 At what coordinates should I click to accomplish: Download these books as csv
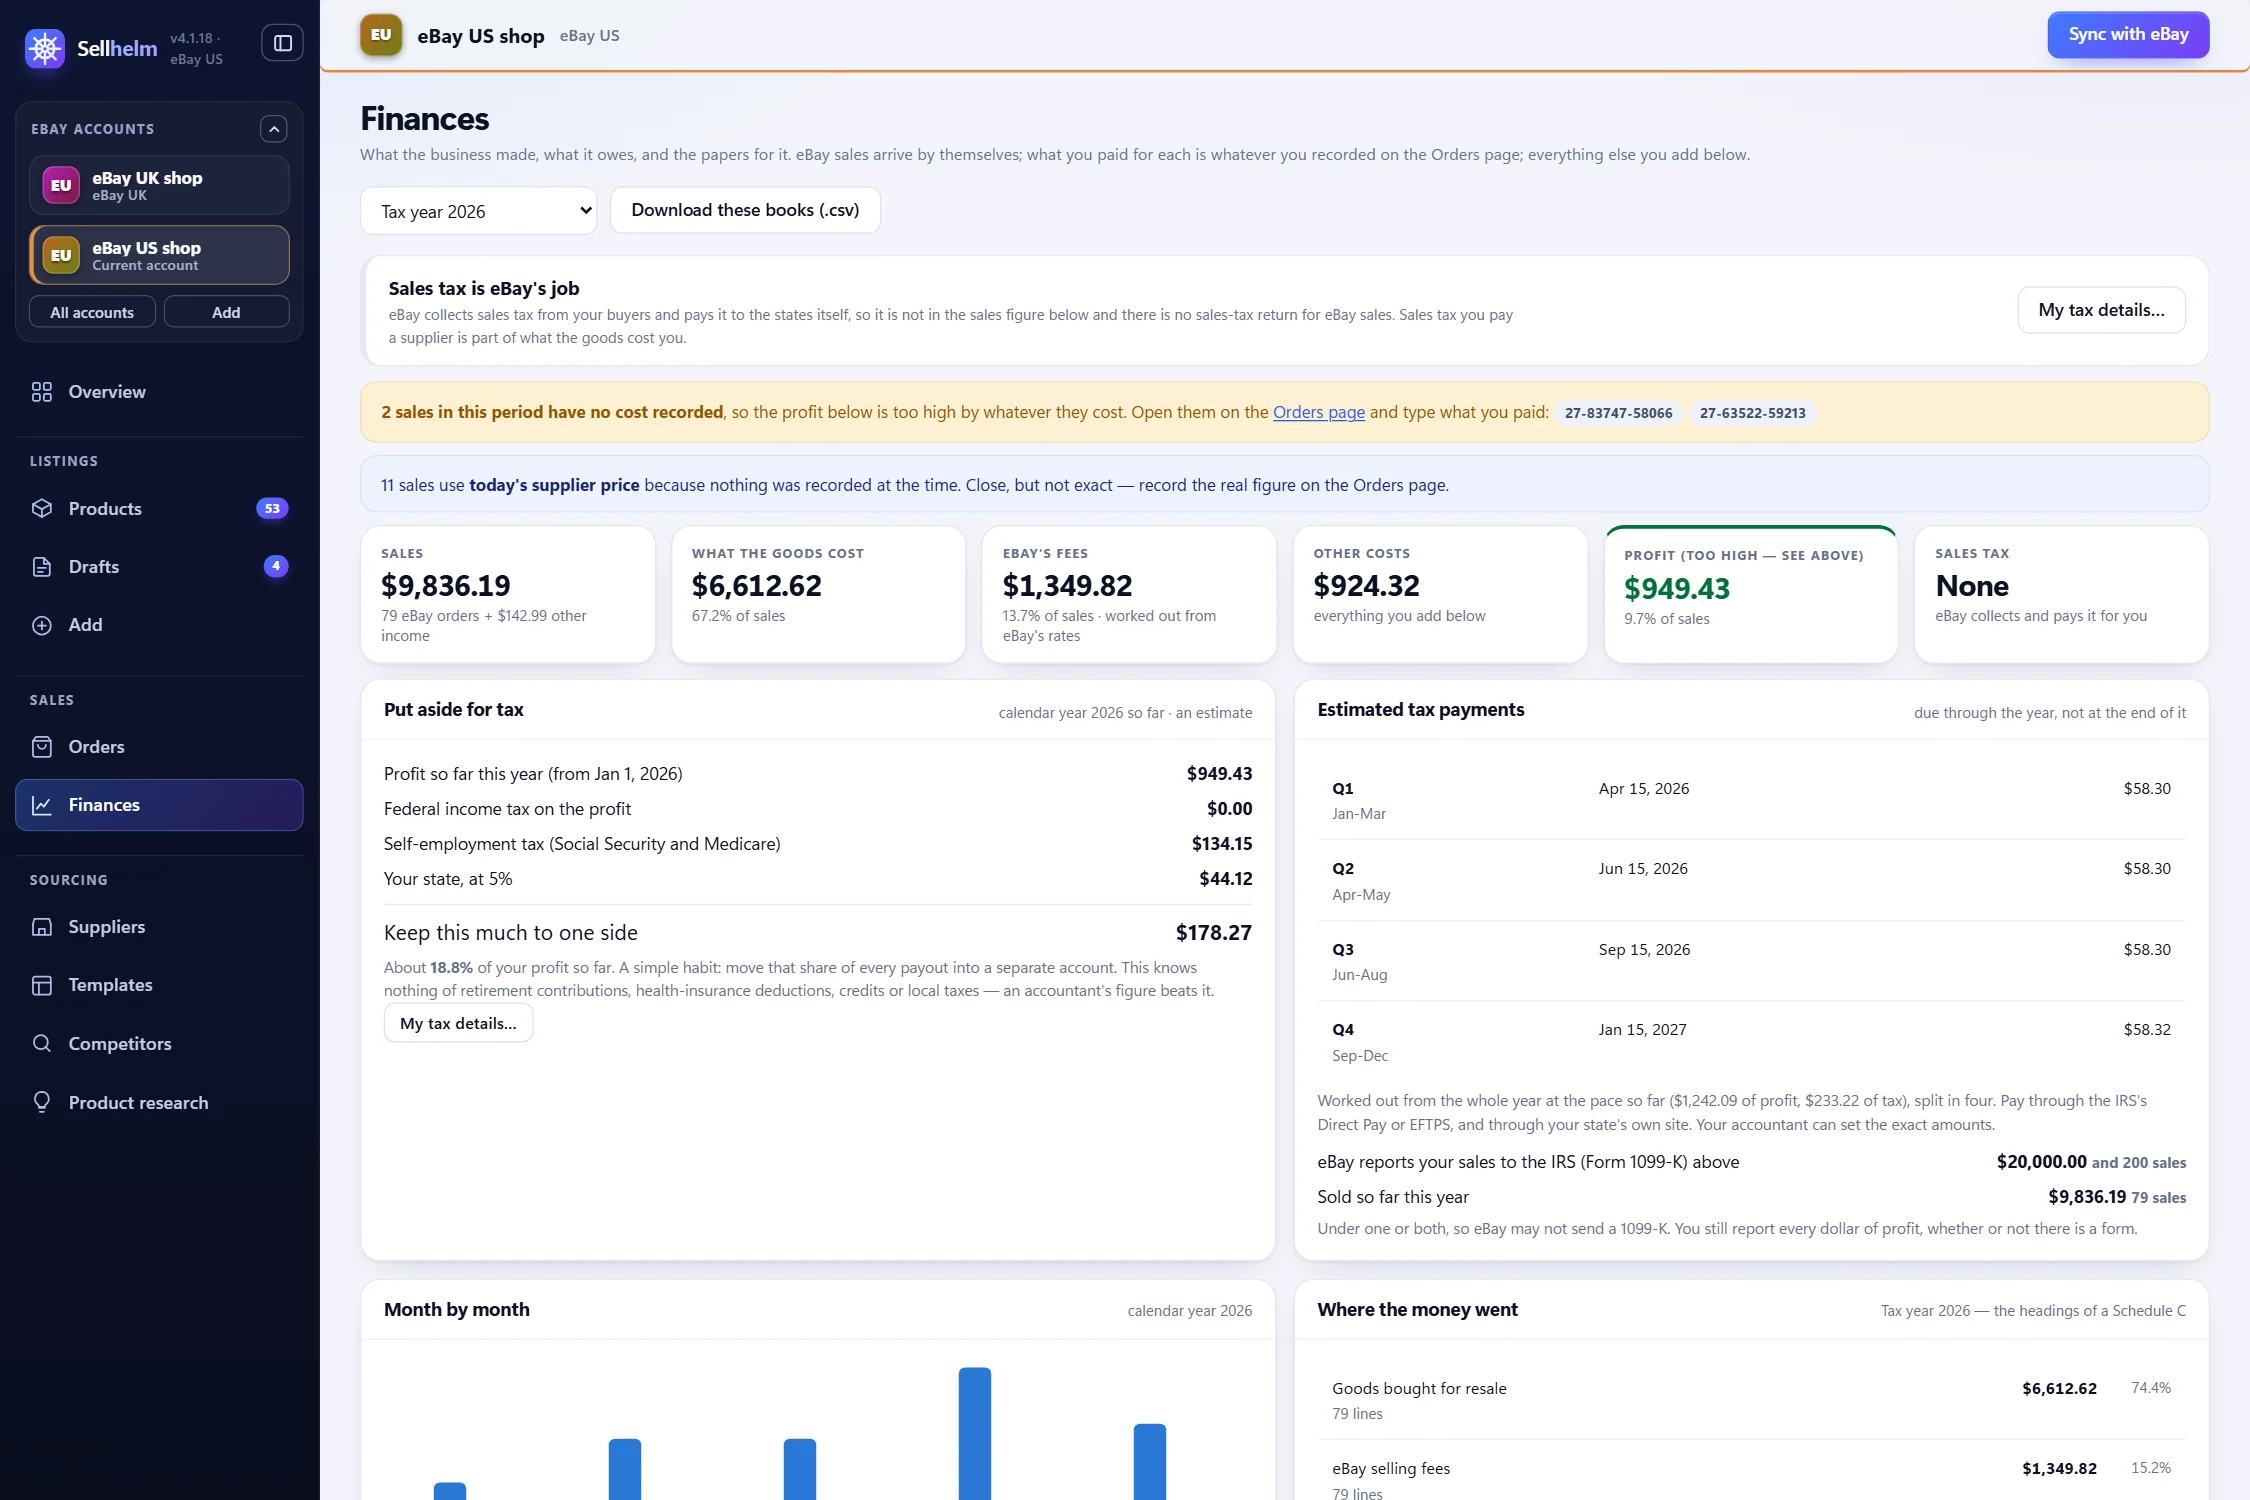pos(745,210)
